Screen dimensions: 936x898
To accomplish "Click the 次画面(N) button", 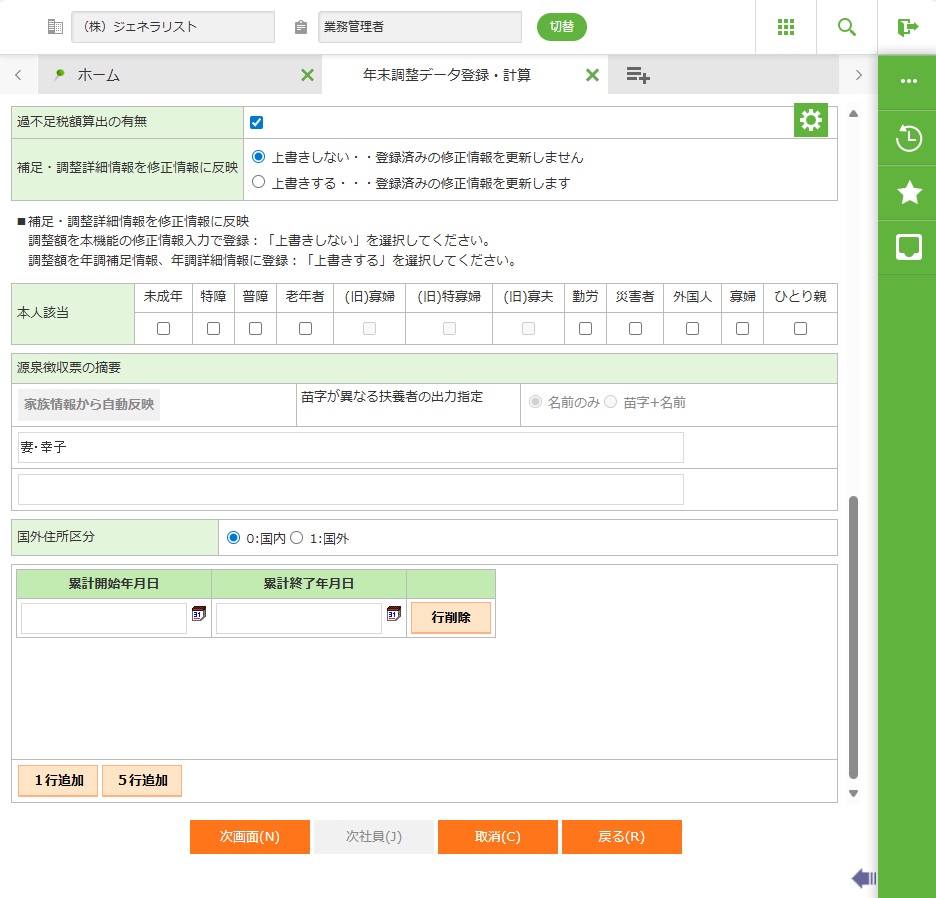I will [x=250, y=837].
